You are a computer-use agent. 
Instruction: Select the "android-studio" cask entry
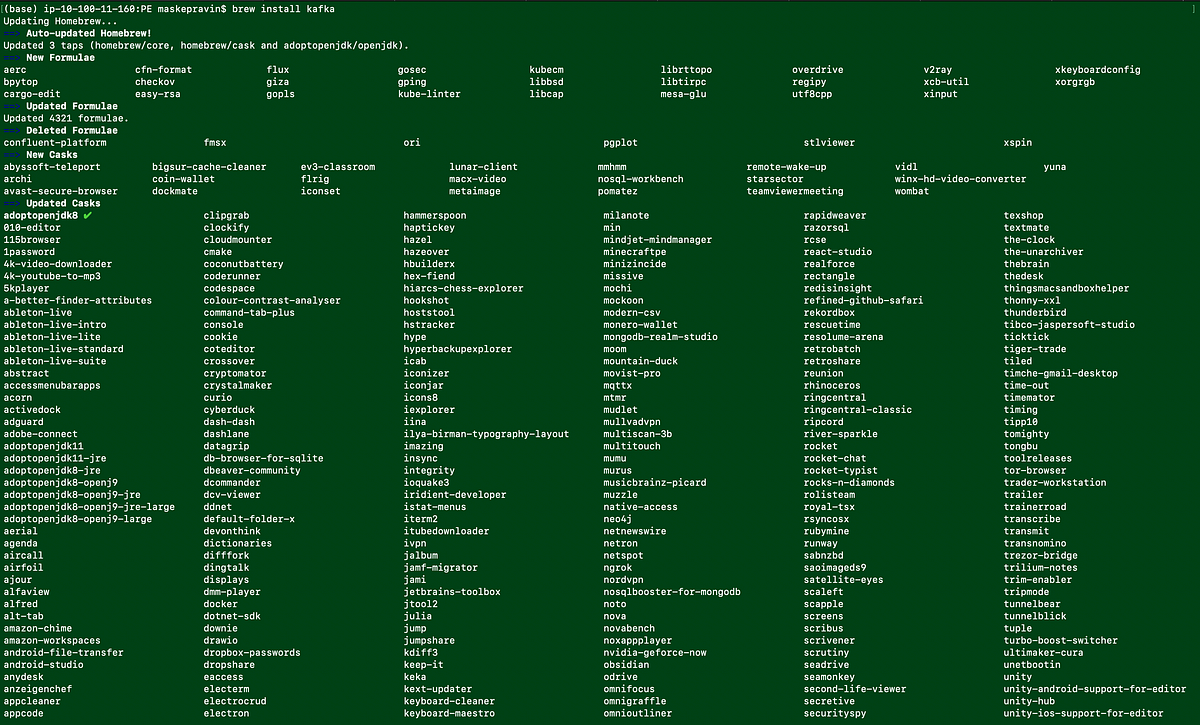click(43, 664)
